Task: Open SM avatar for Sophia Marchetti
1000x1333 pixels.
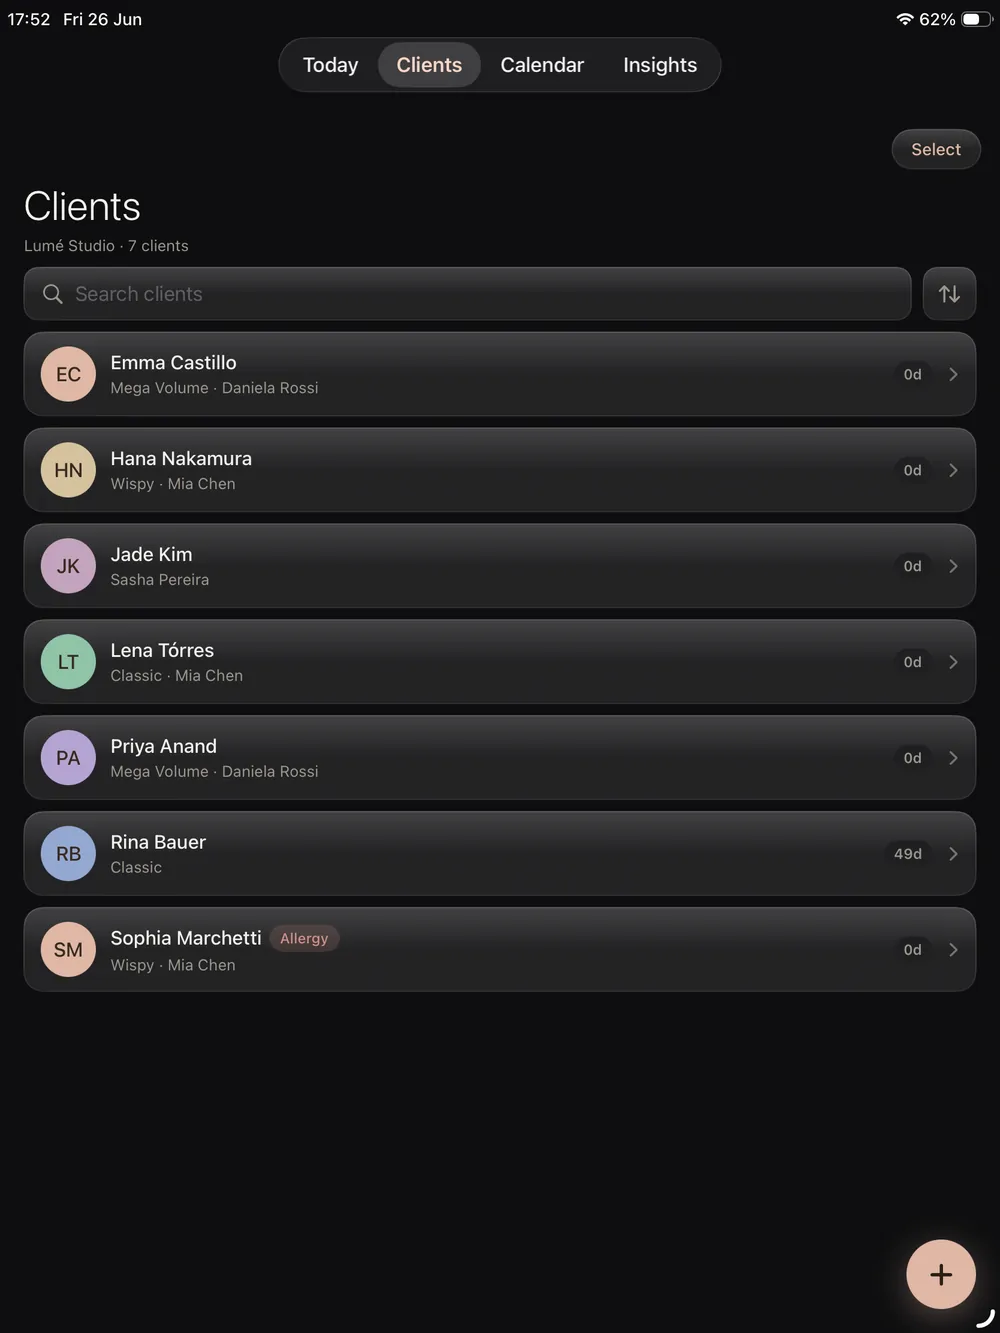Action: [x=68, y=950]
